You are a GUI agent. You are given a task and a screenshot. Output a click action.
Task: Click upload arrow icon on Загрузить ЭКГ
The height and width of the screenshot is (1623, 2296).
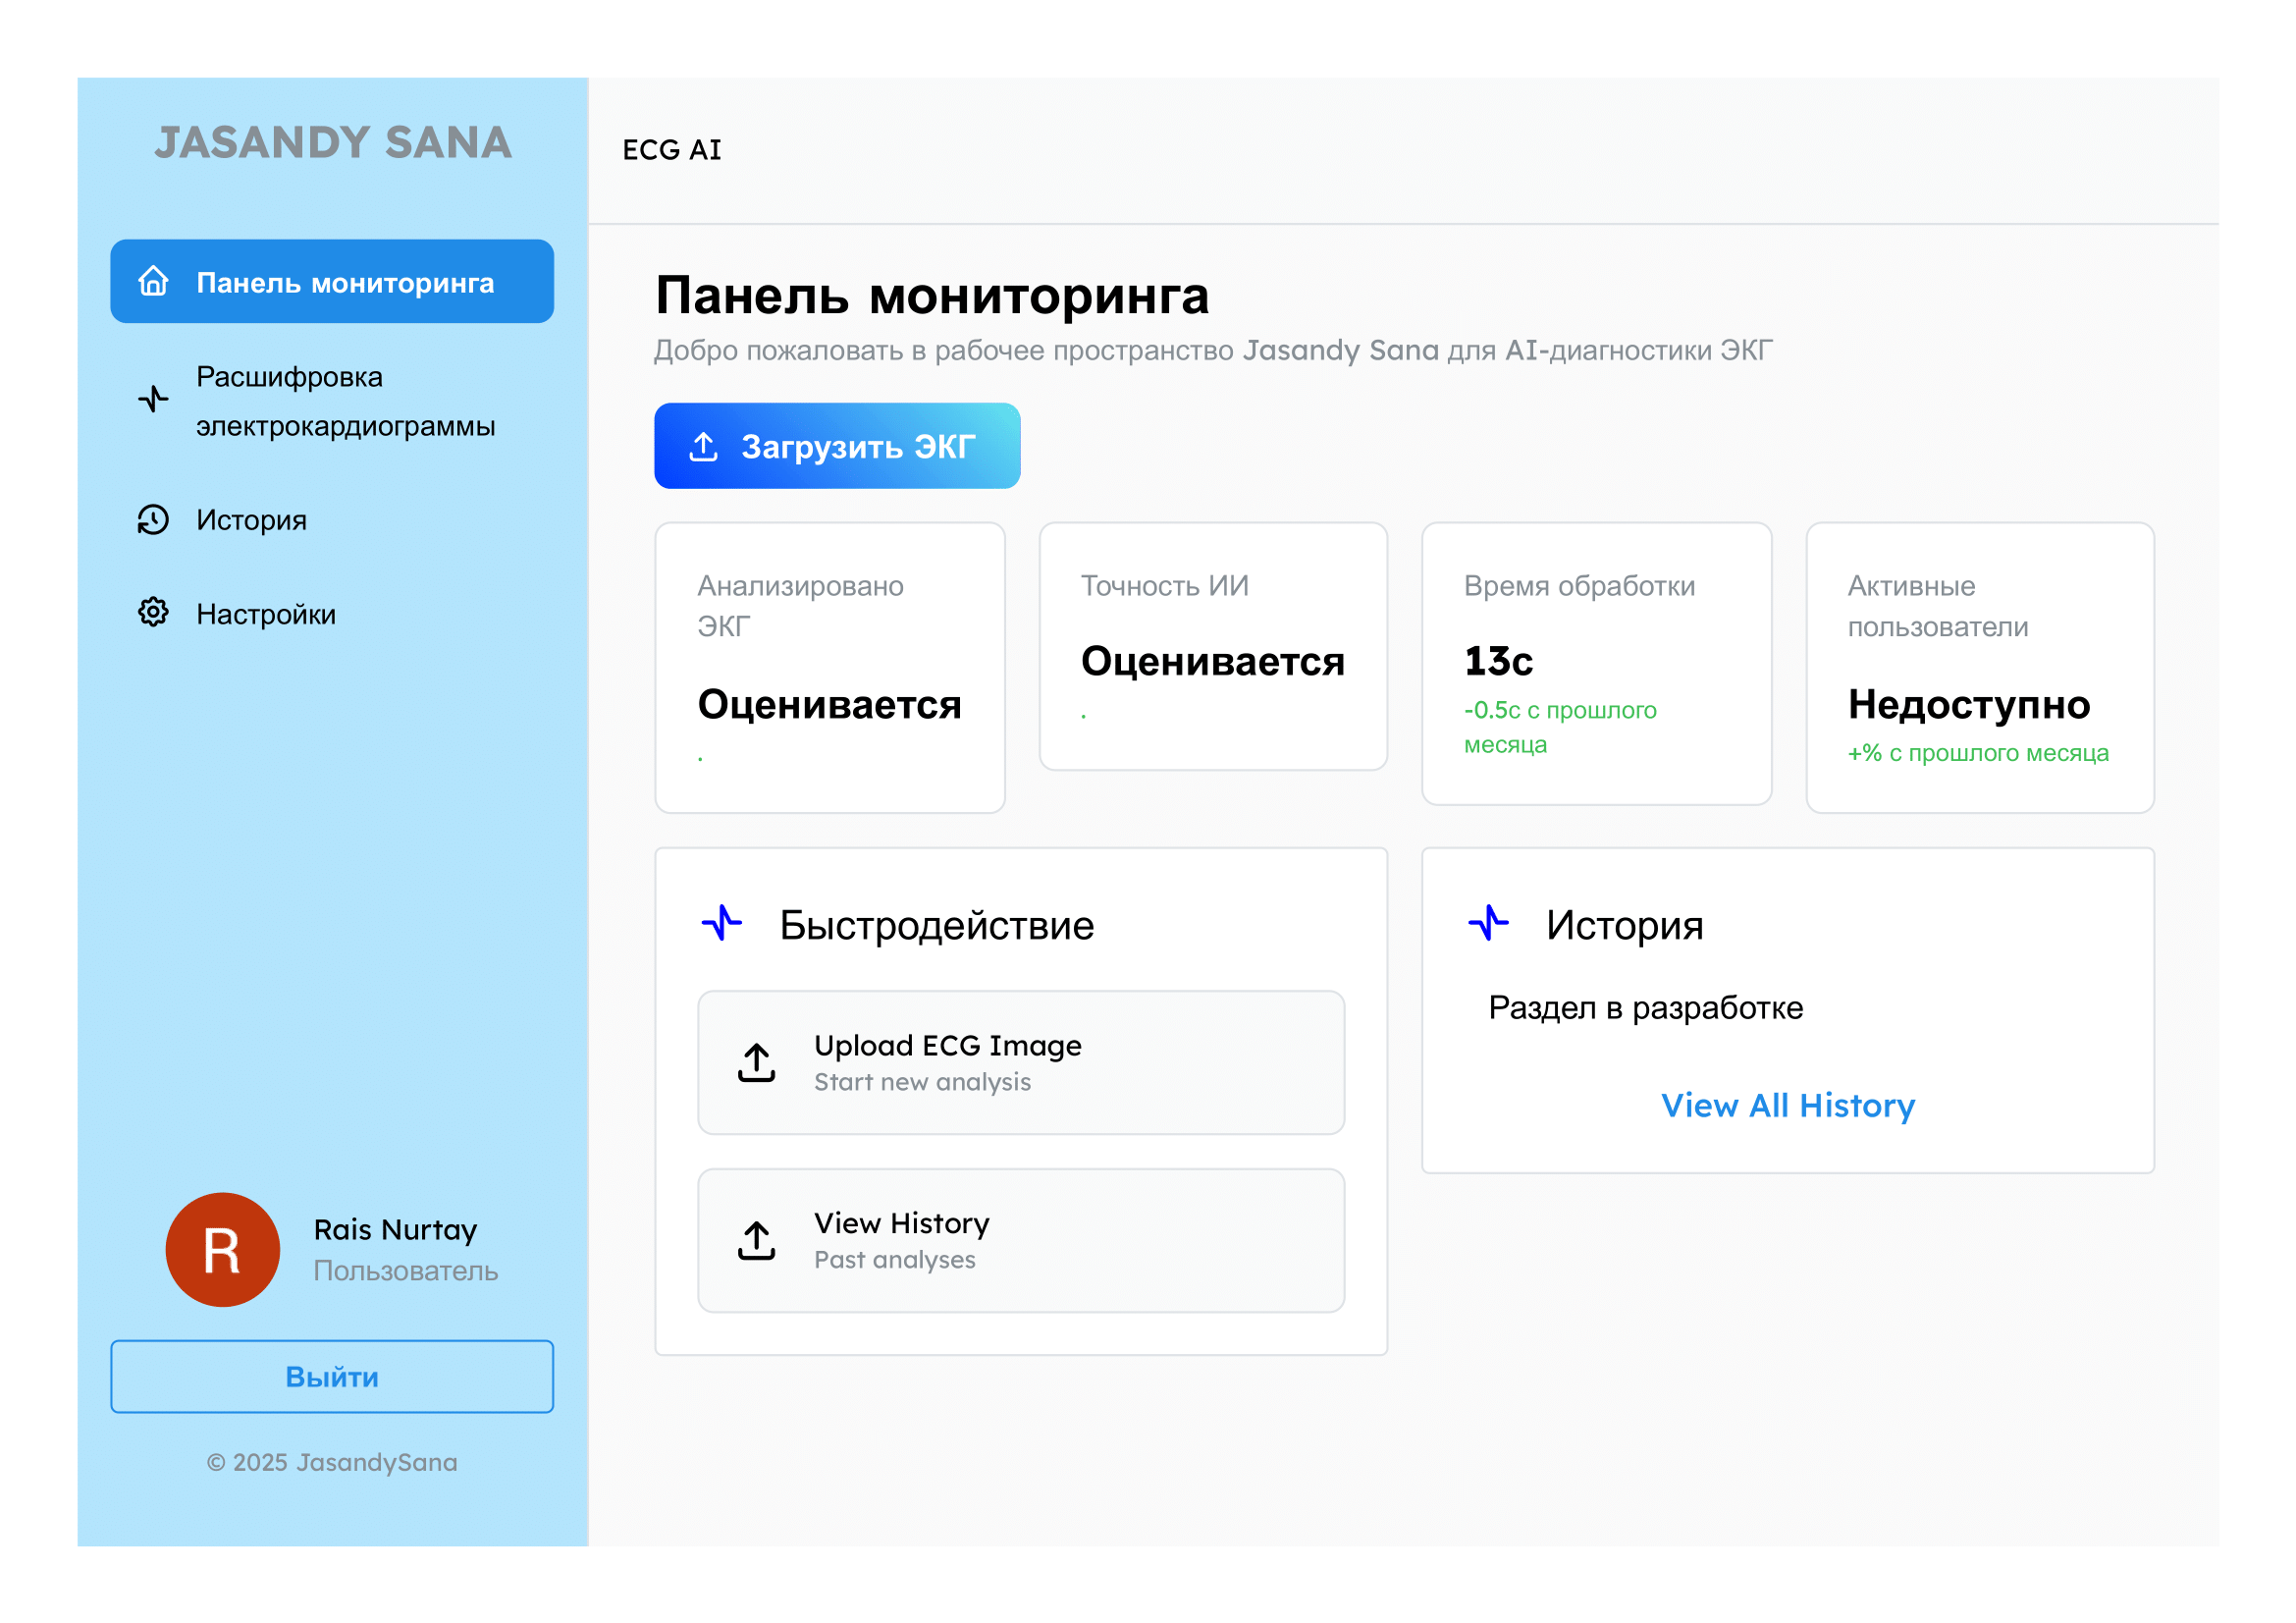pos(704,447)
